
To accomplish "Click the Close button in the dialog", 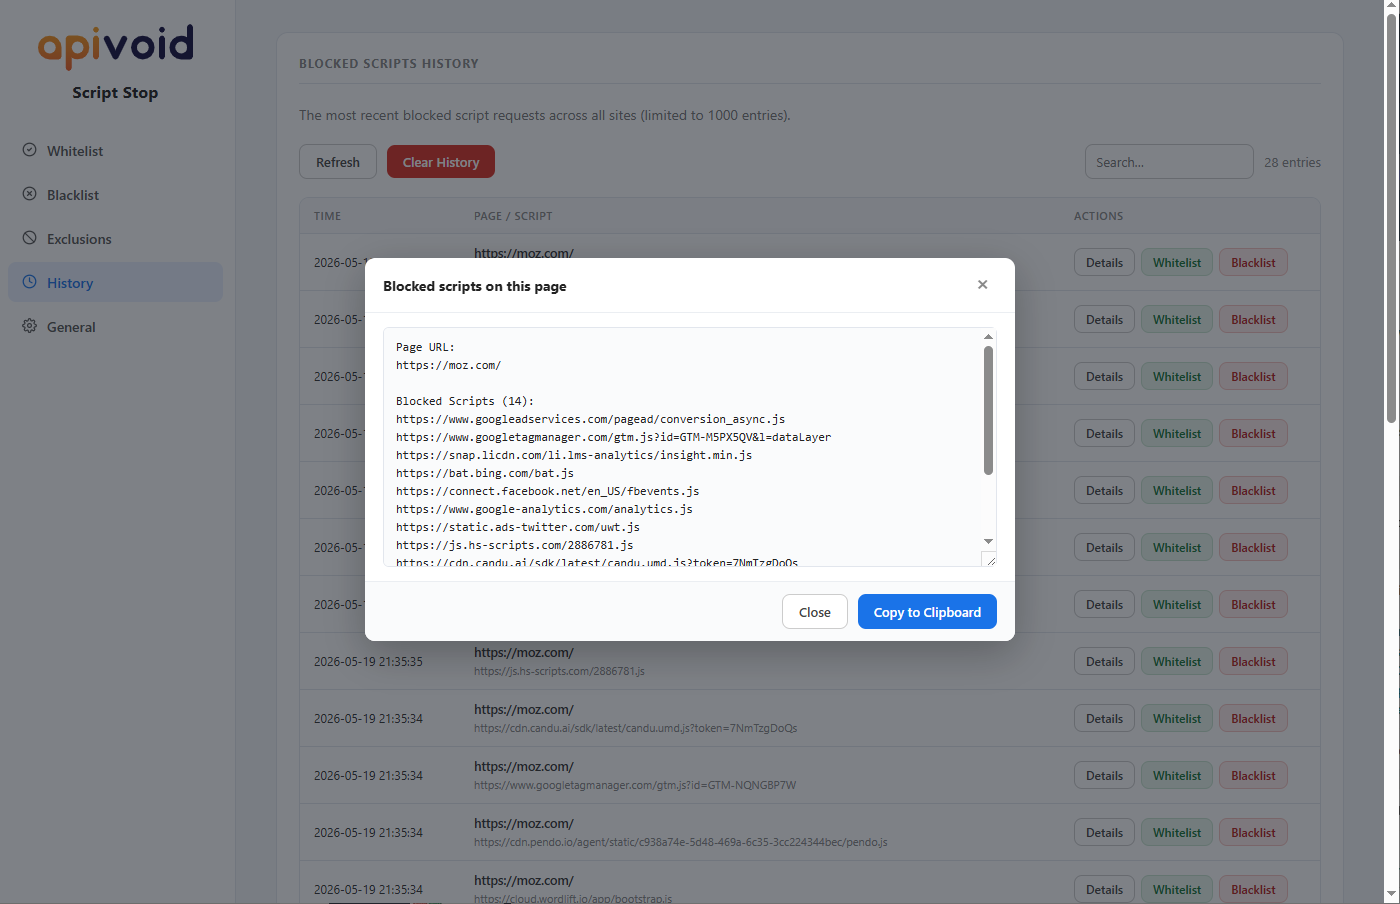I will point(815,612).
